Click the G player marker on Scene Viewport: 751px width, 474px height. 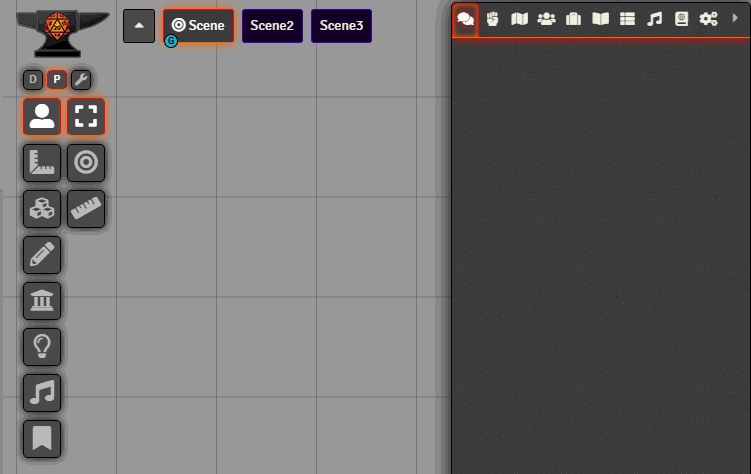pyautogui.click(x=171, y=41)
